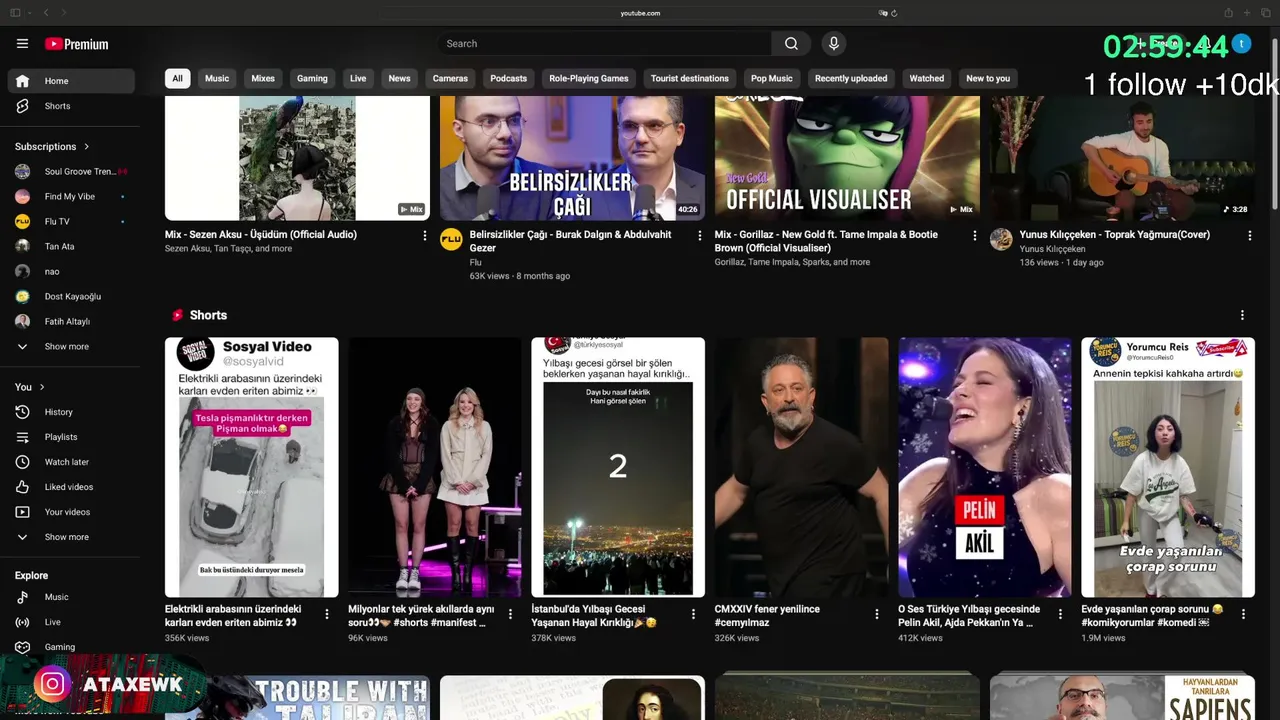Open Yunus Kılıççeken Toprak Yağmura title

pyautogui.click(x=1115, y=235)
